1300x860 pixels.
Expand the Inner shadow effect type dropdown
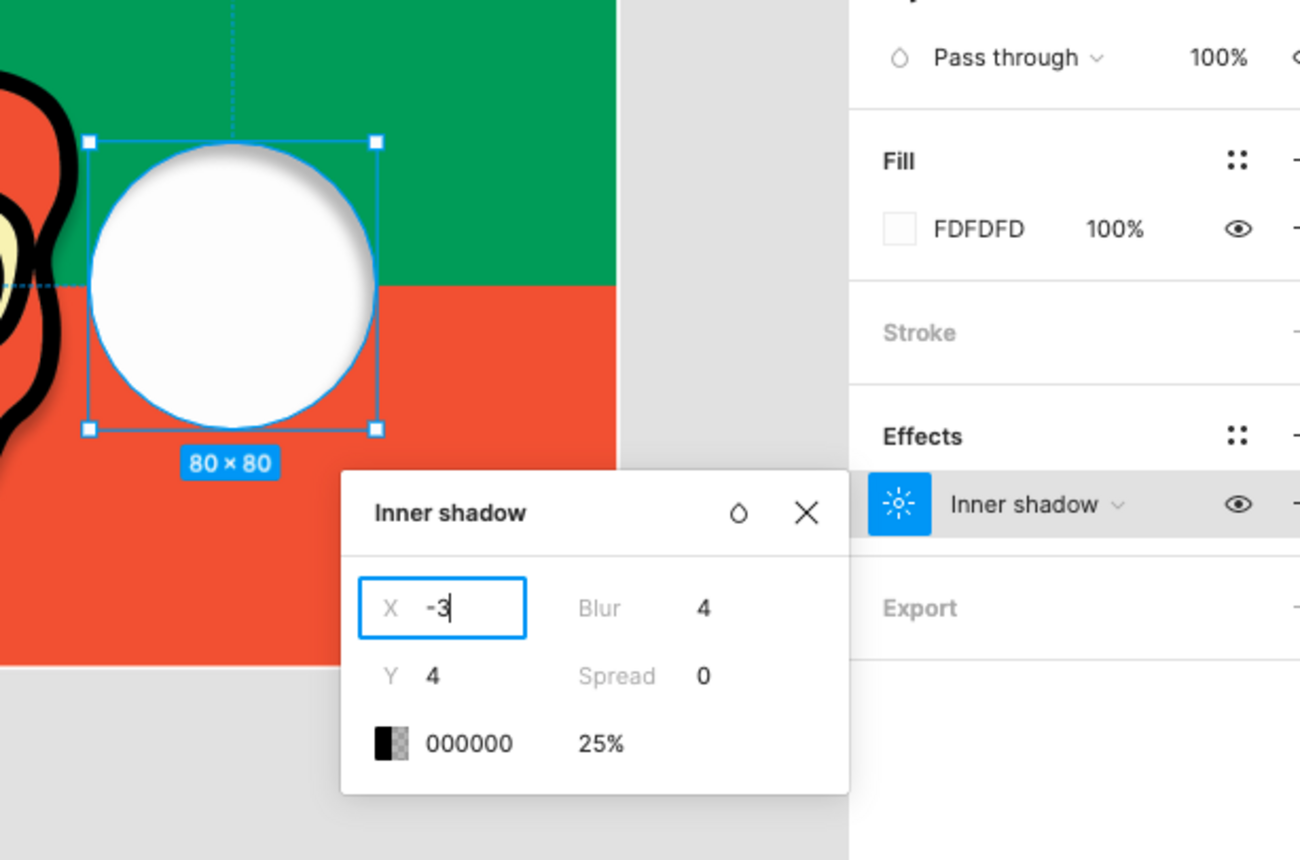point(1037,504)
